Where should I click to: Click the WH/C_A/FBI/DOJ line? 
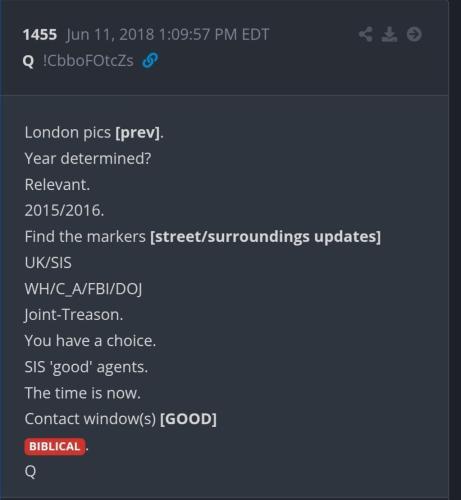tap(83, 289)
